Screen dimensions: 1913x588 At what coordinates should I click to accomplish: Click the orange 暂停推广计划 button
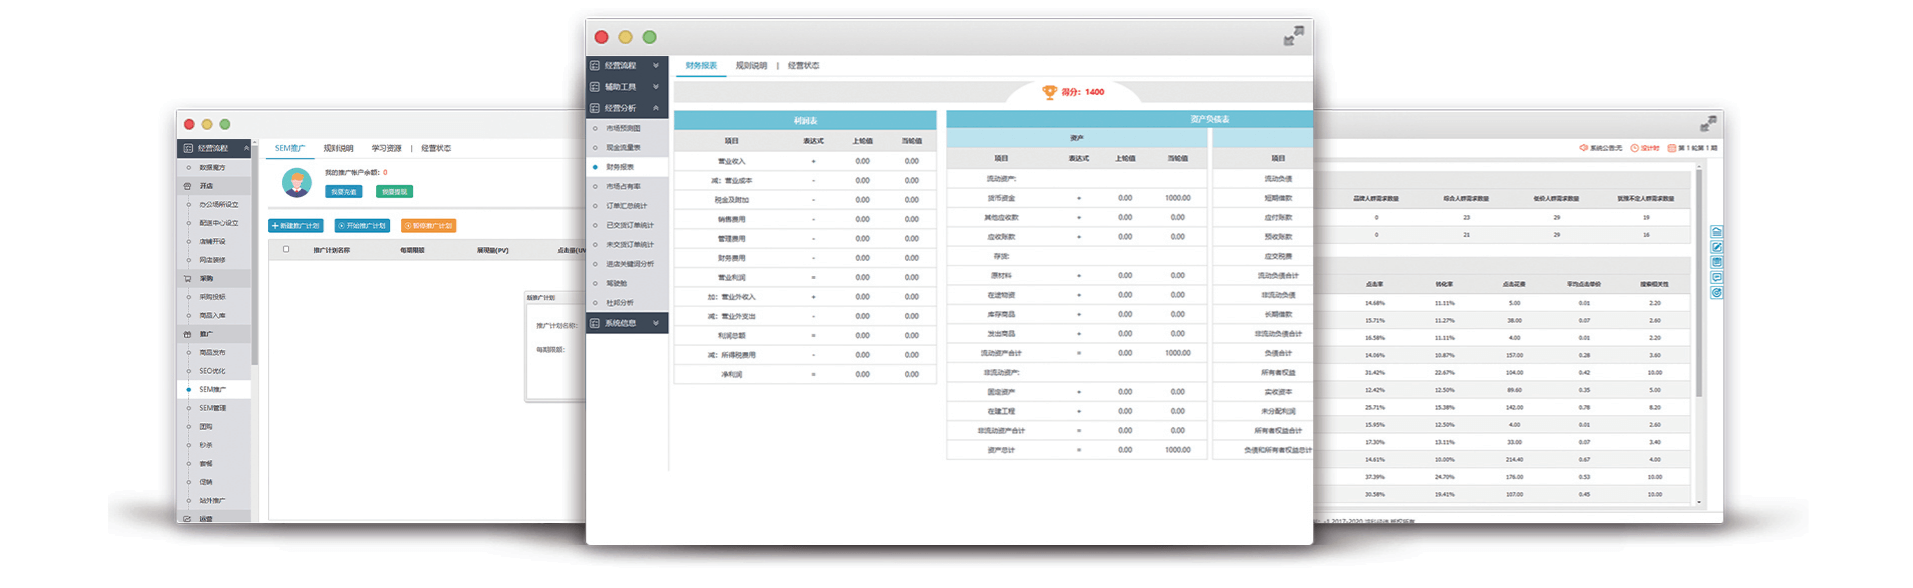pos(429,226)
